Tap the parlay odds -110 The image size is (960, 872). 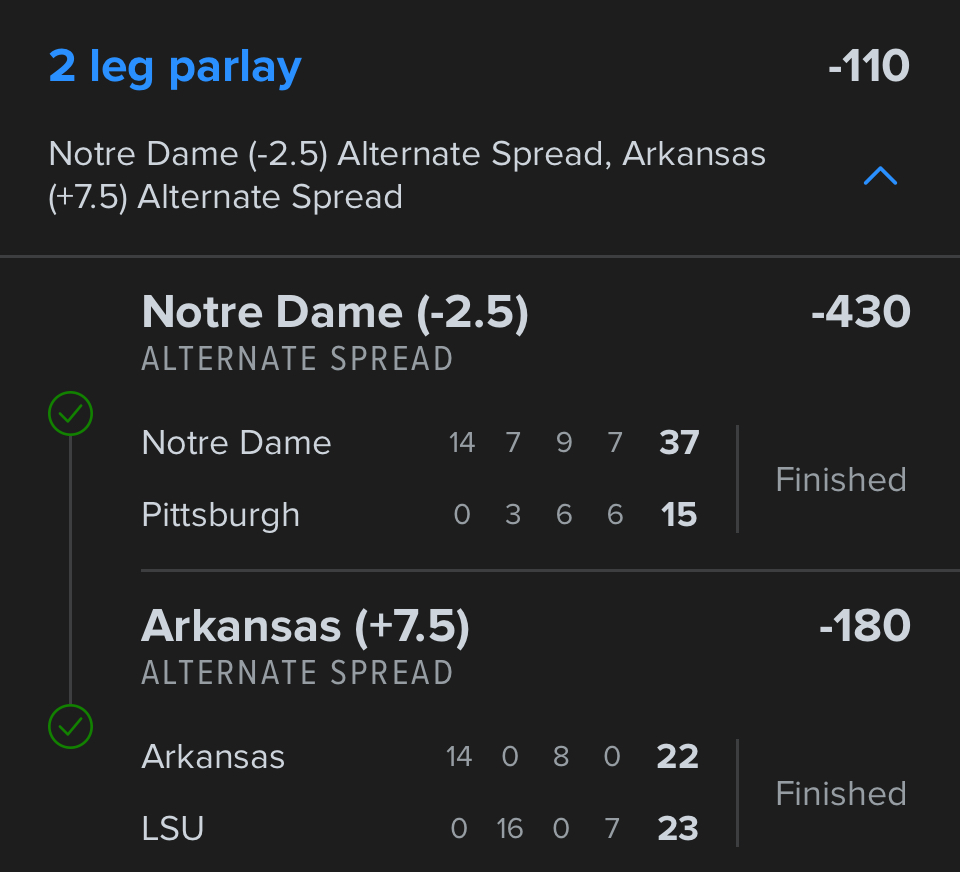click(x=868, y=67)
